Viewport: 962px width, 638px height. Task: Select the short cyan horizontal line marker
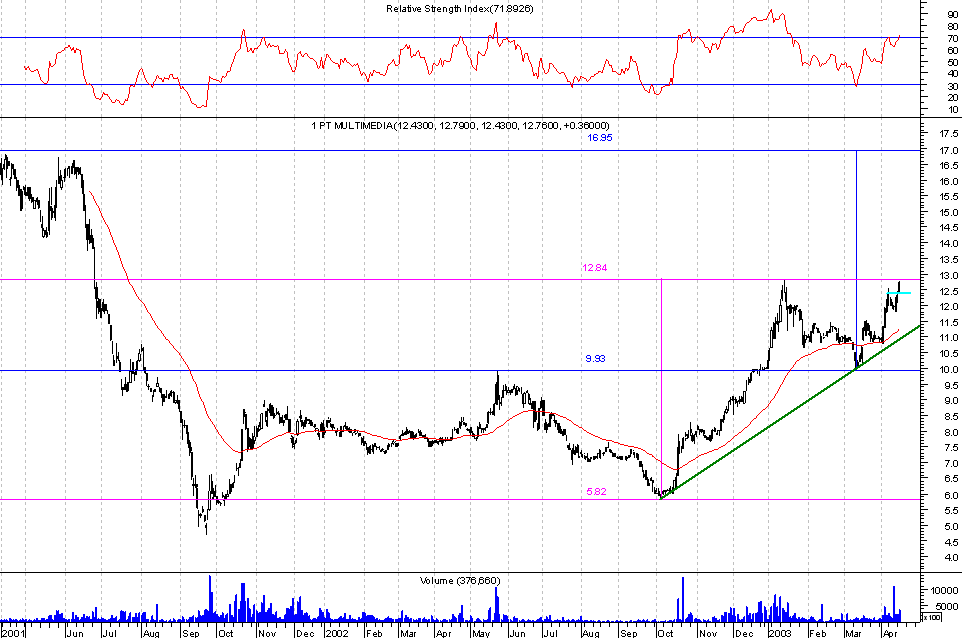pos(899,293)
